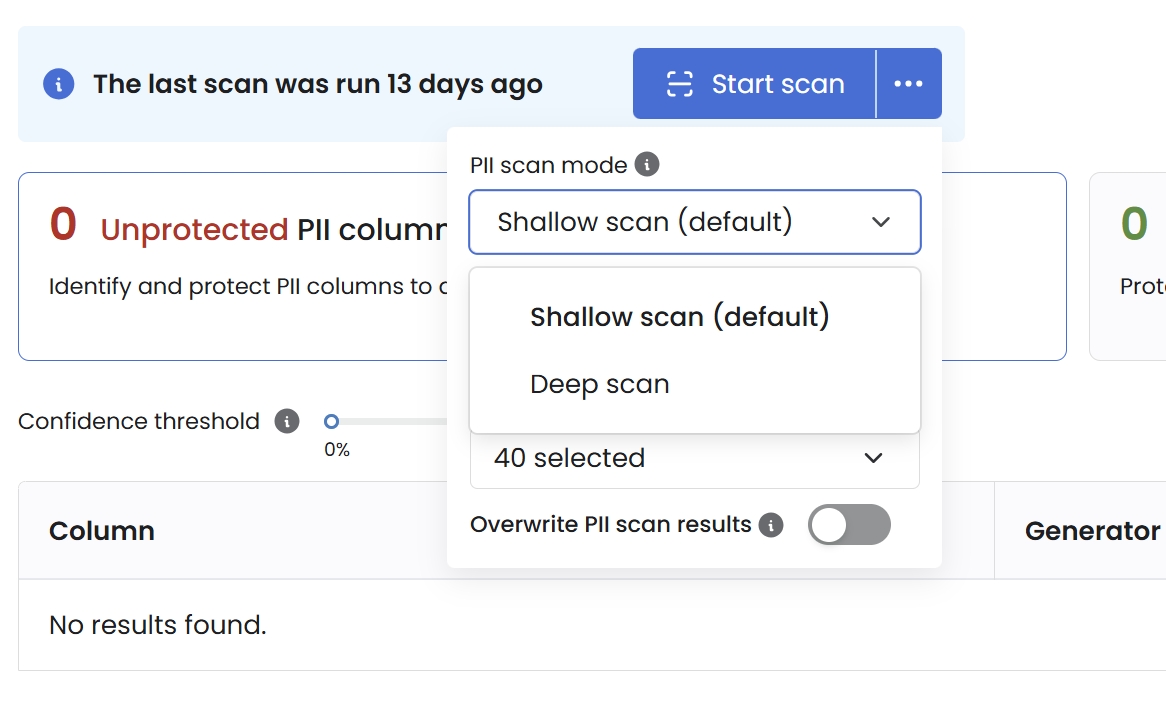Click chevron arrow in 40 selected field
The height and width of the screenshot is (718, 1166).
(873, 458)
